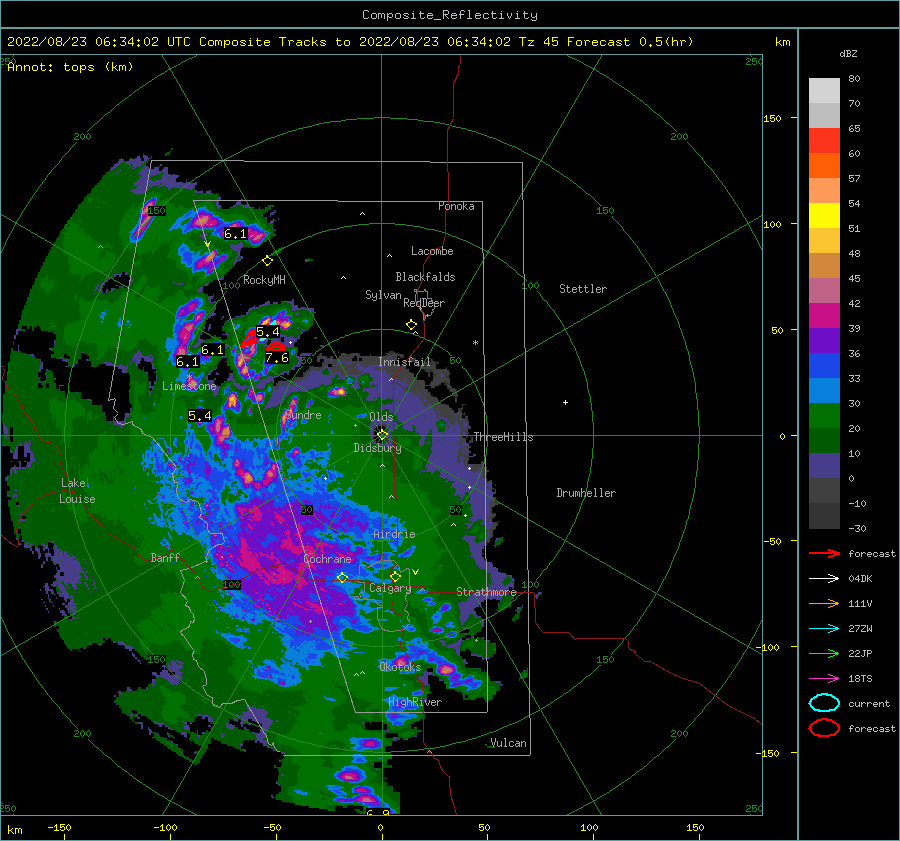Click the yellow diamond marker below RedDeer

coord(412,325)
